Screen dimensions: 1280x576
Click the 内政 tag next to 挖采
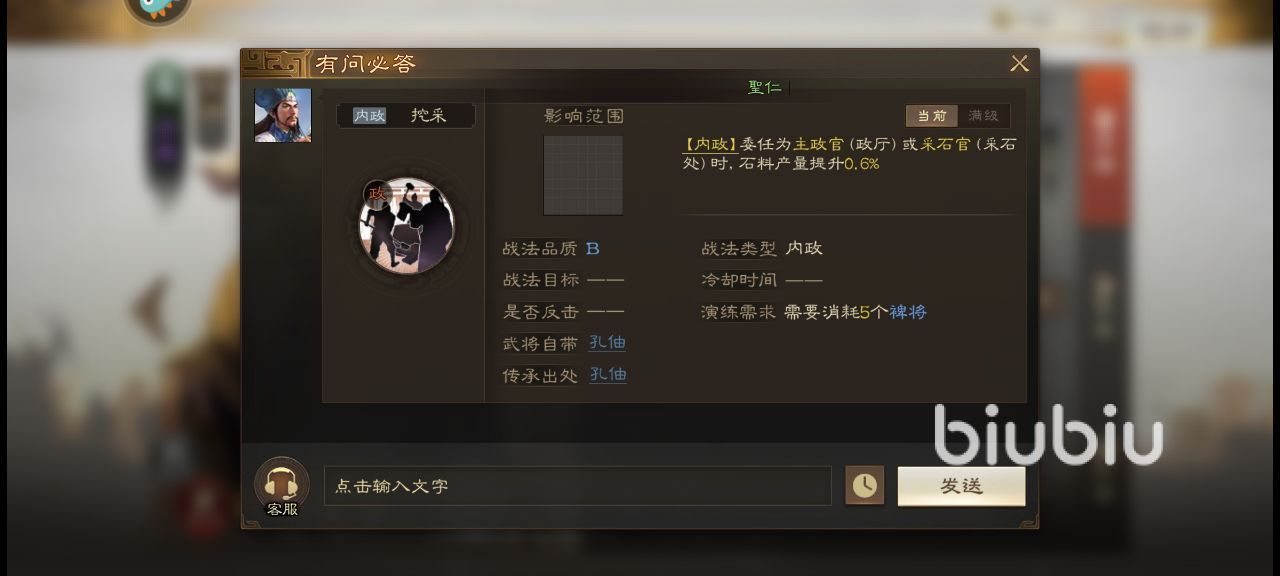tap(369, 115)
